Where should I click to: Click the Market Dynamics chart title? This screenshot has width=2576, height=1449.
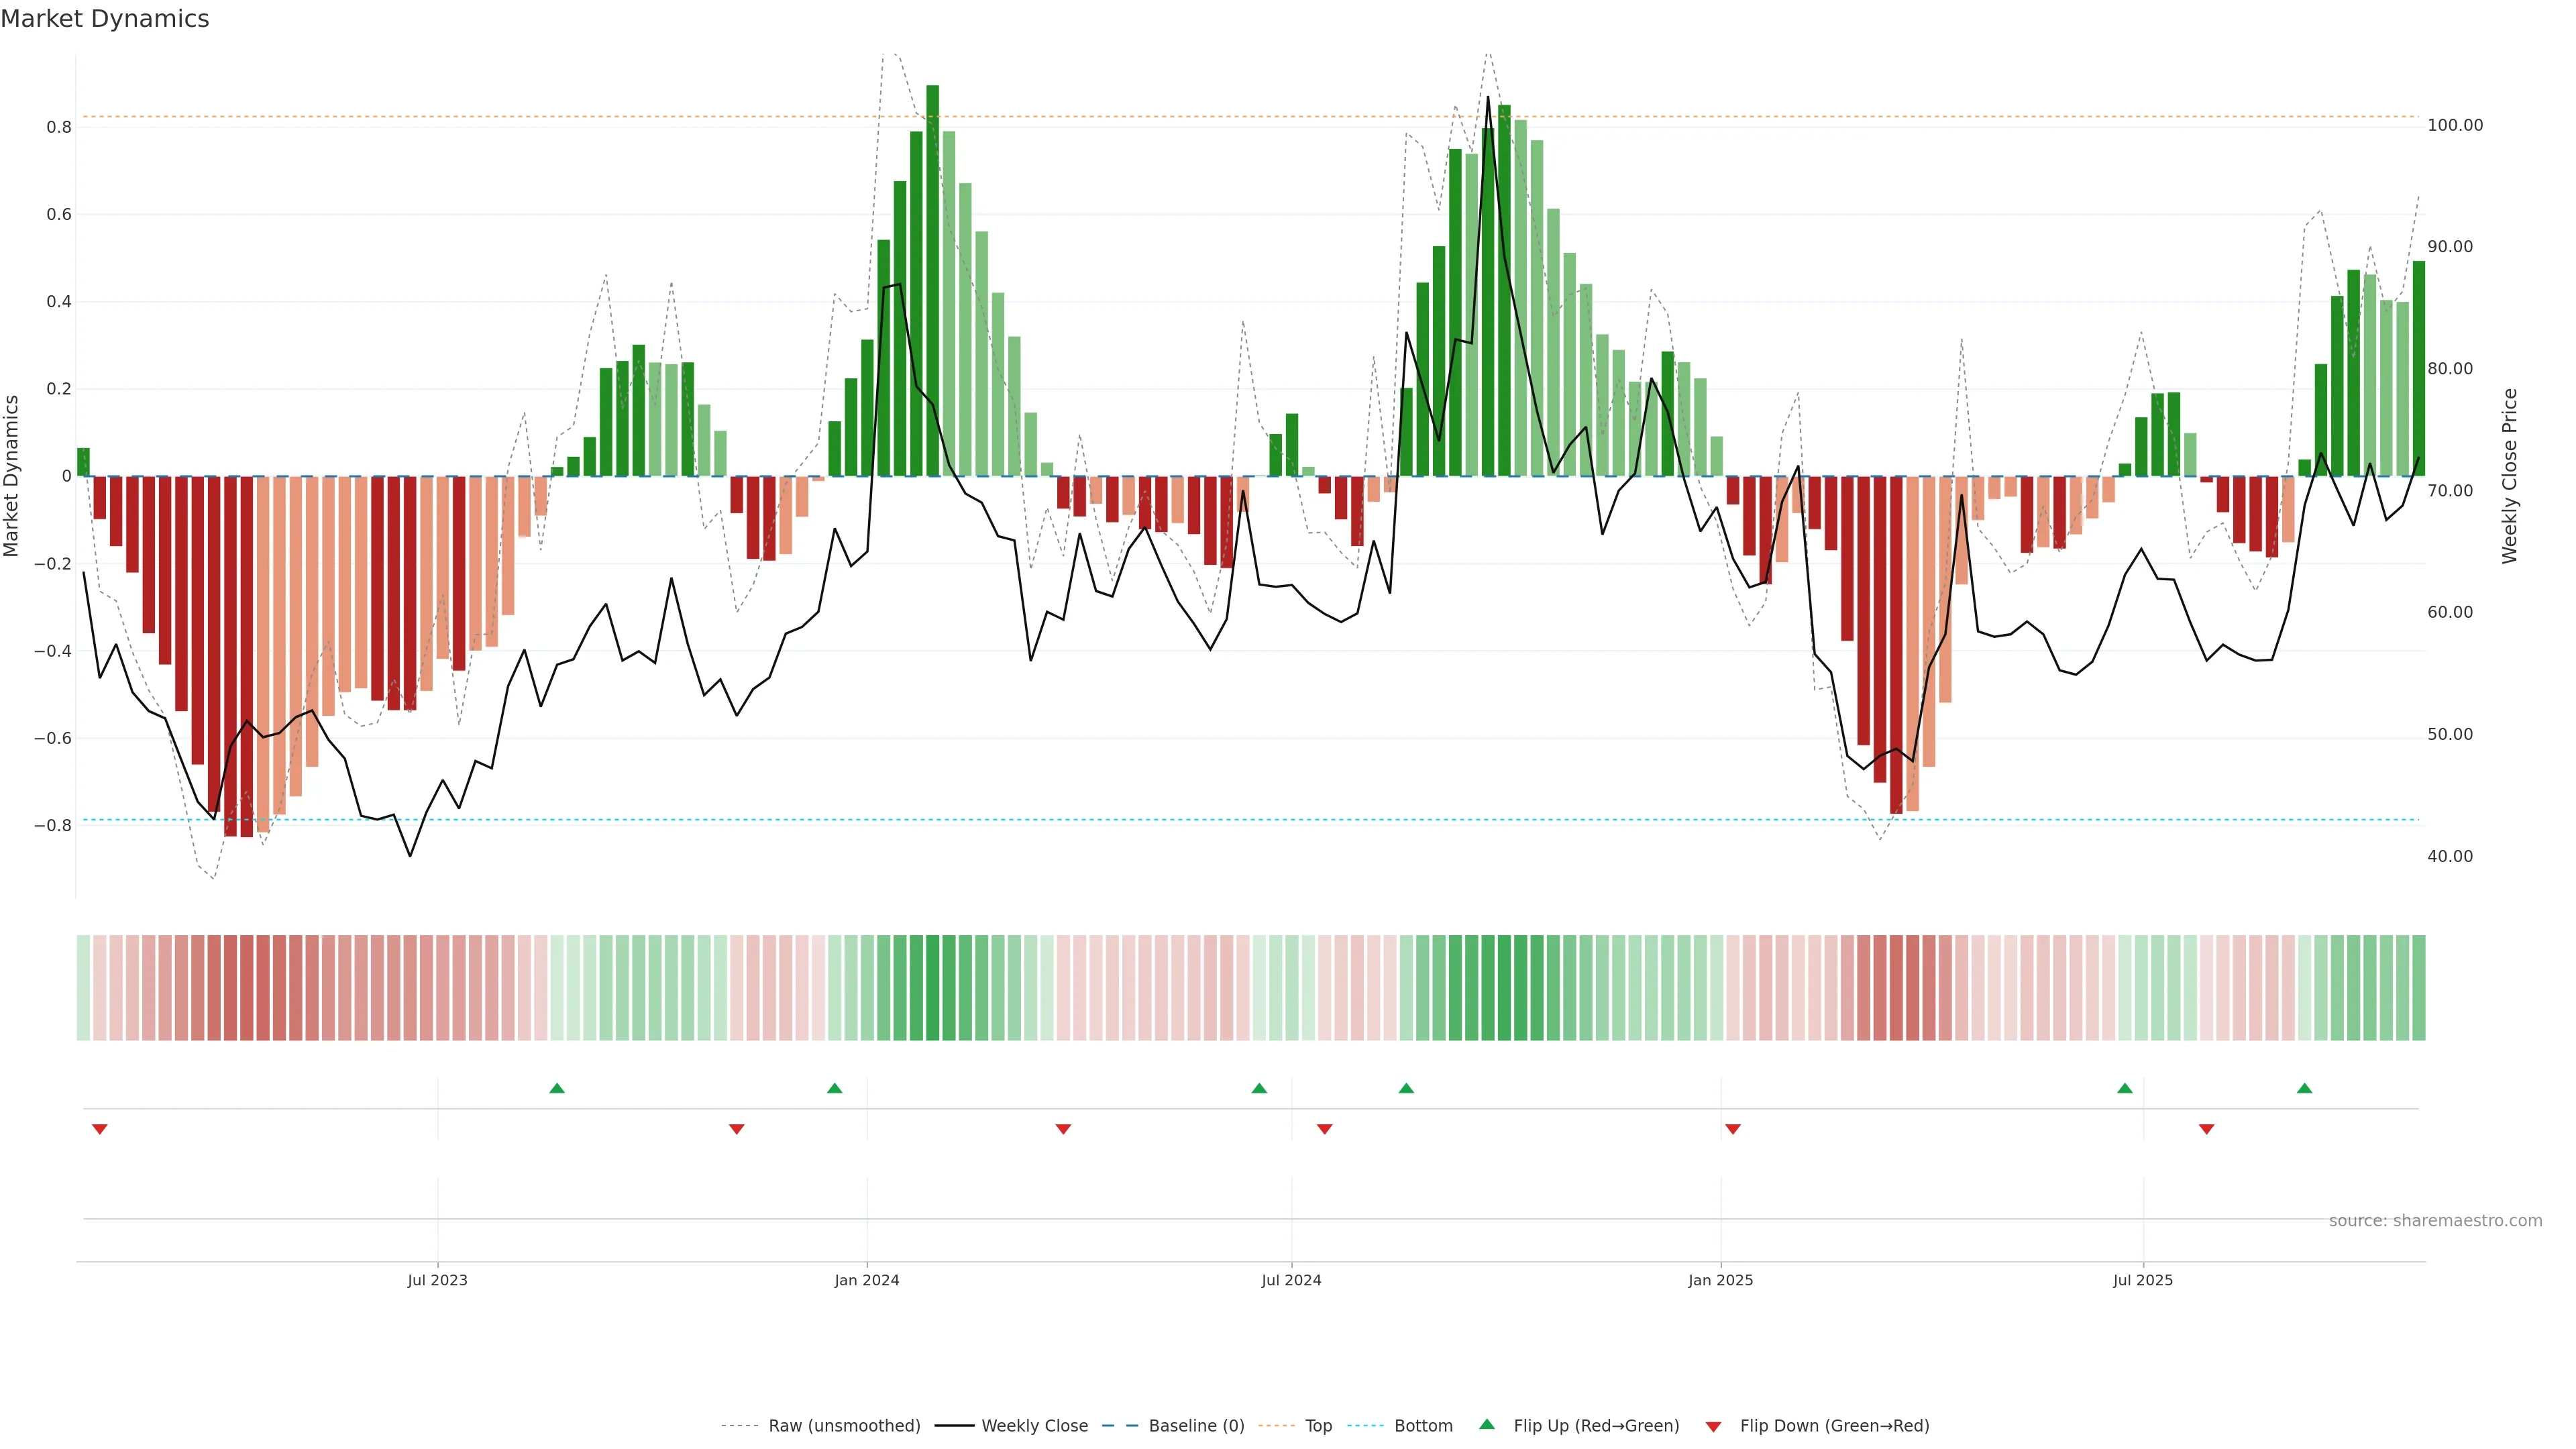[x=105, y=19]
